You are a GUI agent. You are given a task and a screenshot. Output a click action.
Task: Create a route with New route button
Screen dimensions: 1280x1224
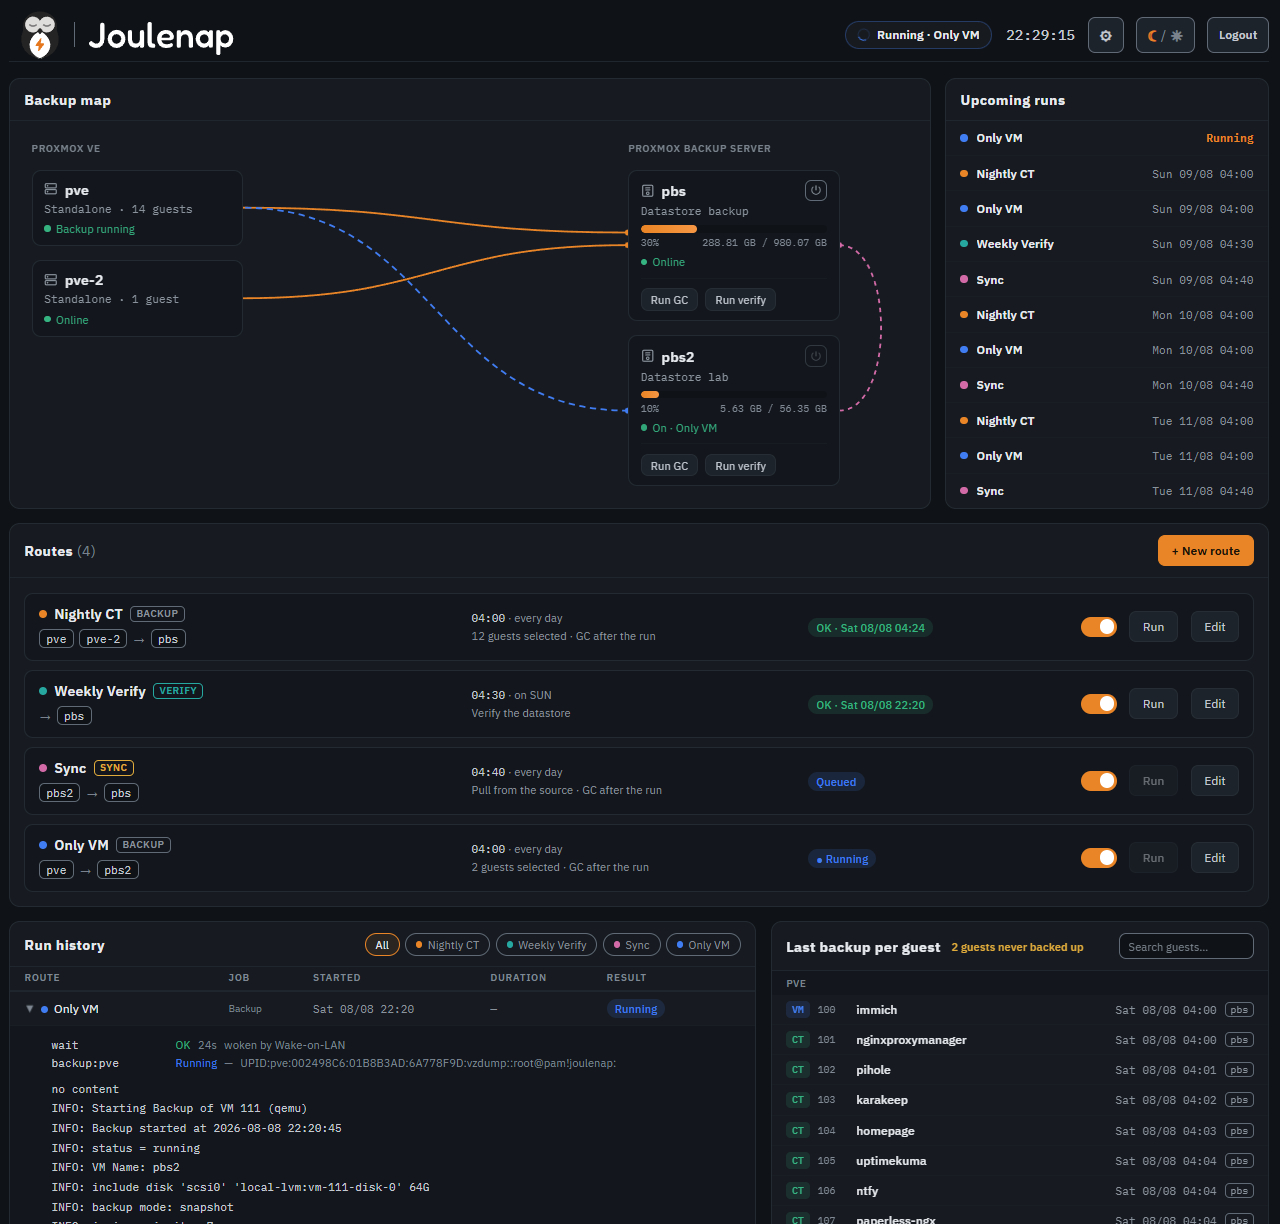pos(1205,551)
